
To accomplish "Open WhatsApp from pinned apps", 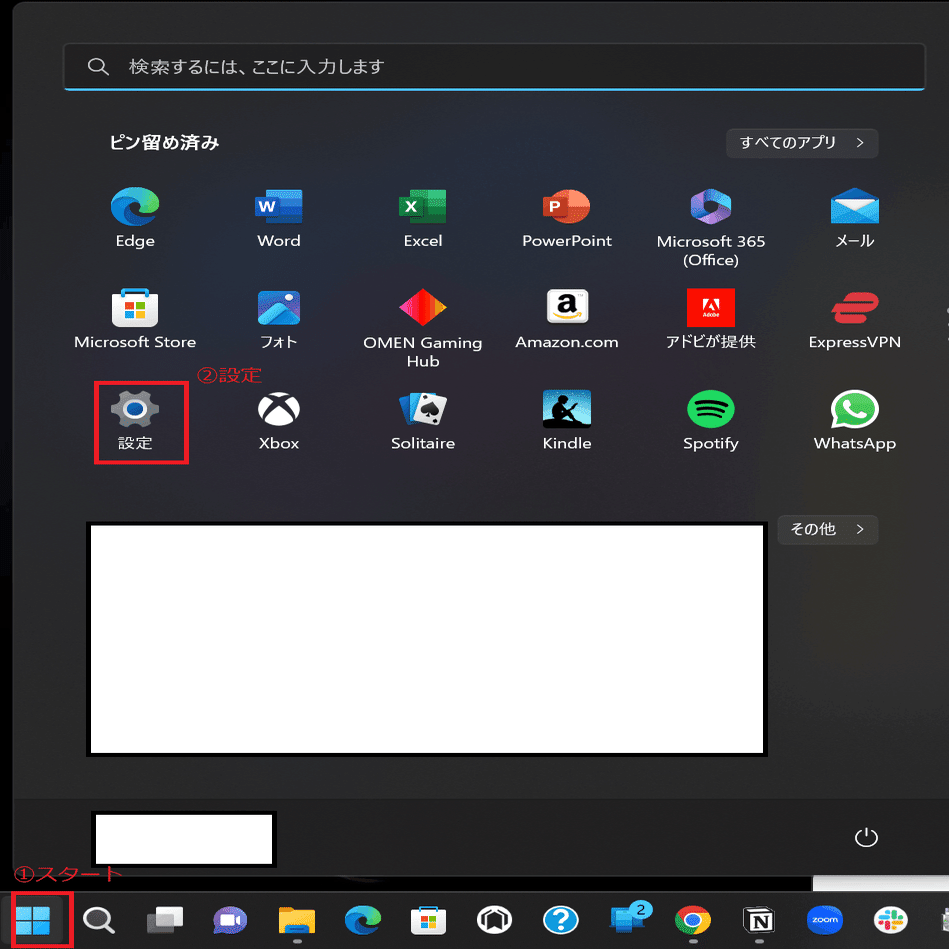I will click(855, 420).
